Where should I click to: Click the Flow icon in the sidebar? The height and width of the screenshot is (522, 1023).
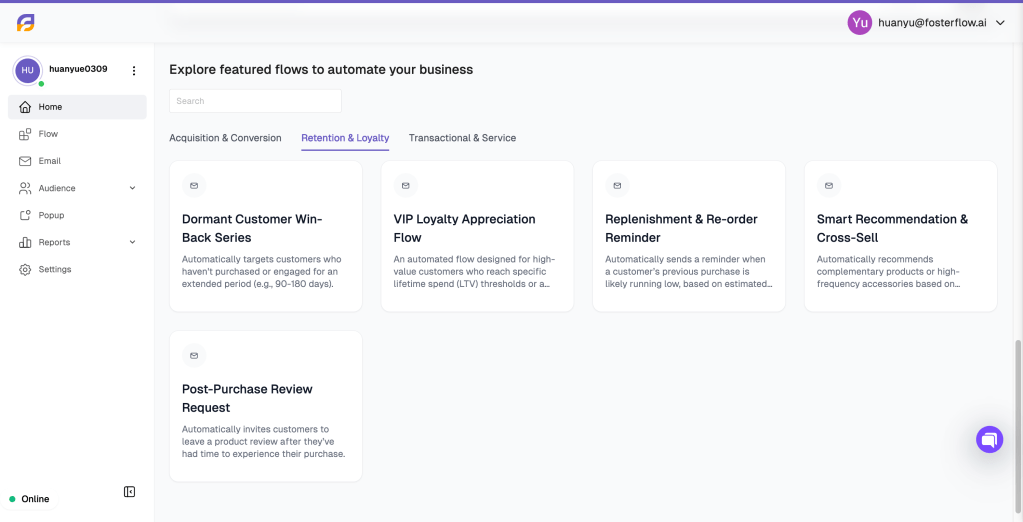[x=25, y=134]
